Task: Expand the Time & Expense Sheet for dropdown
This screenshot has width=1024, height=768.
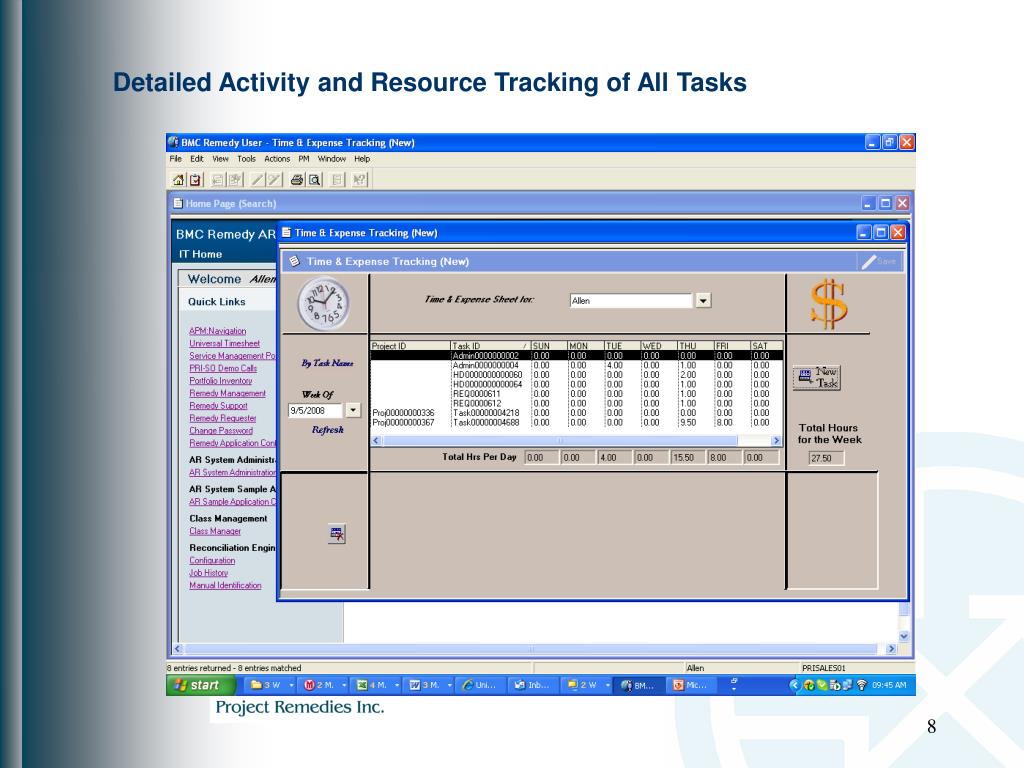Action: pyautogui.click(x=703, y=300)
